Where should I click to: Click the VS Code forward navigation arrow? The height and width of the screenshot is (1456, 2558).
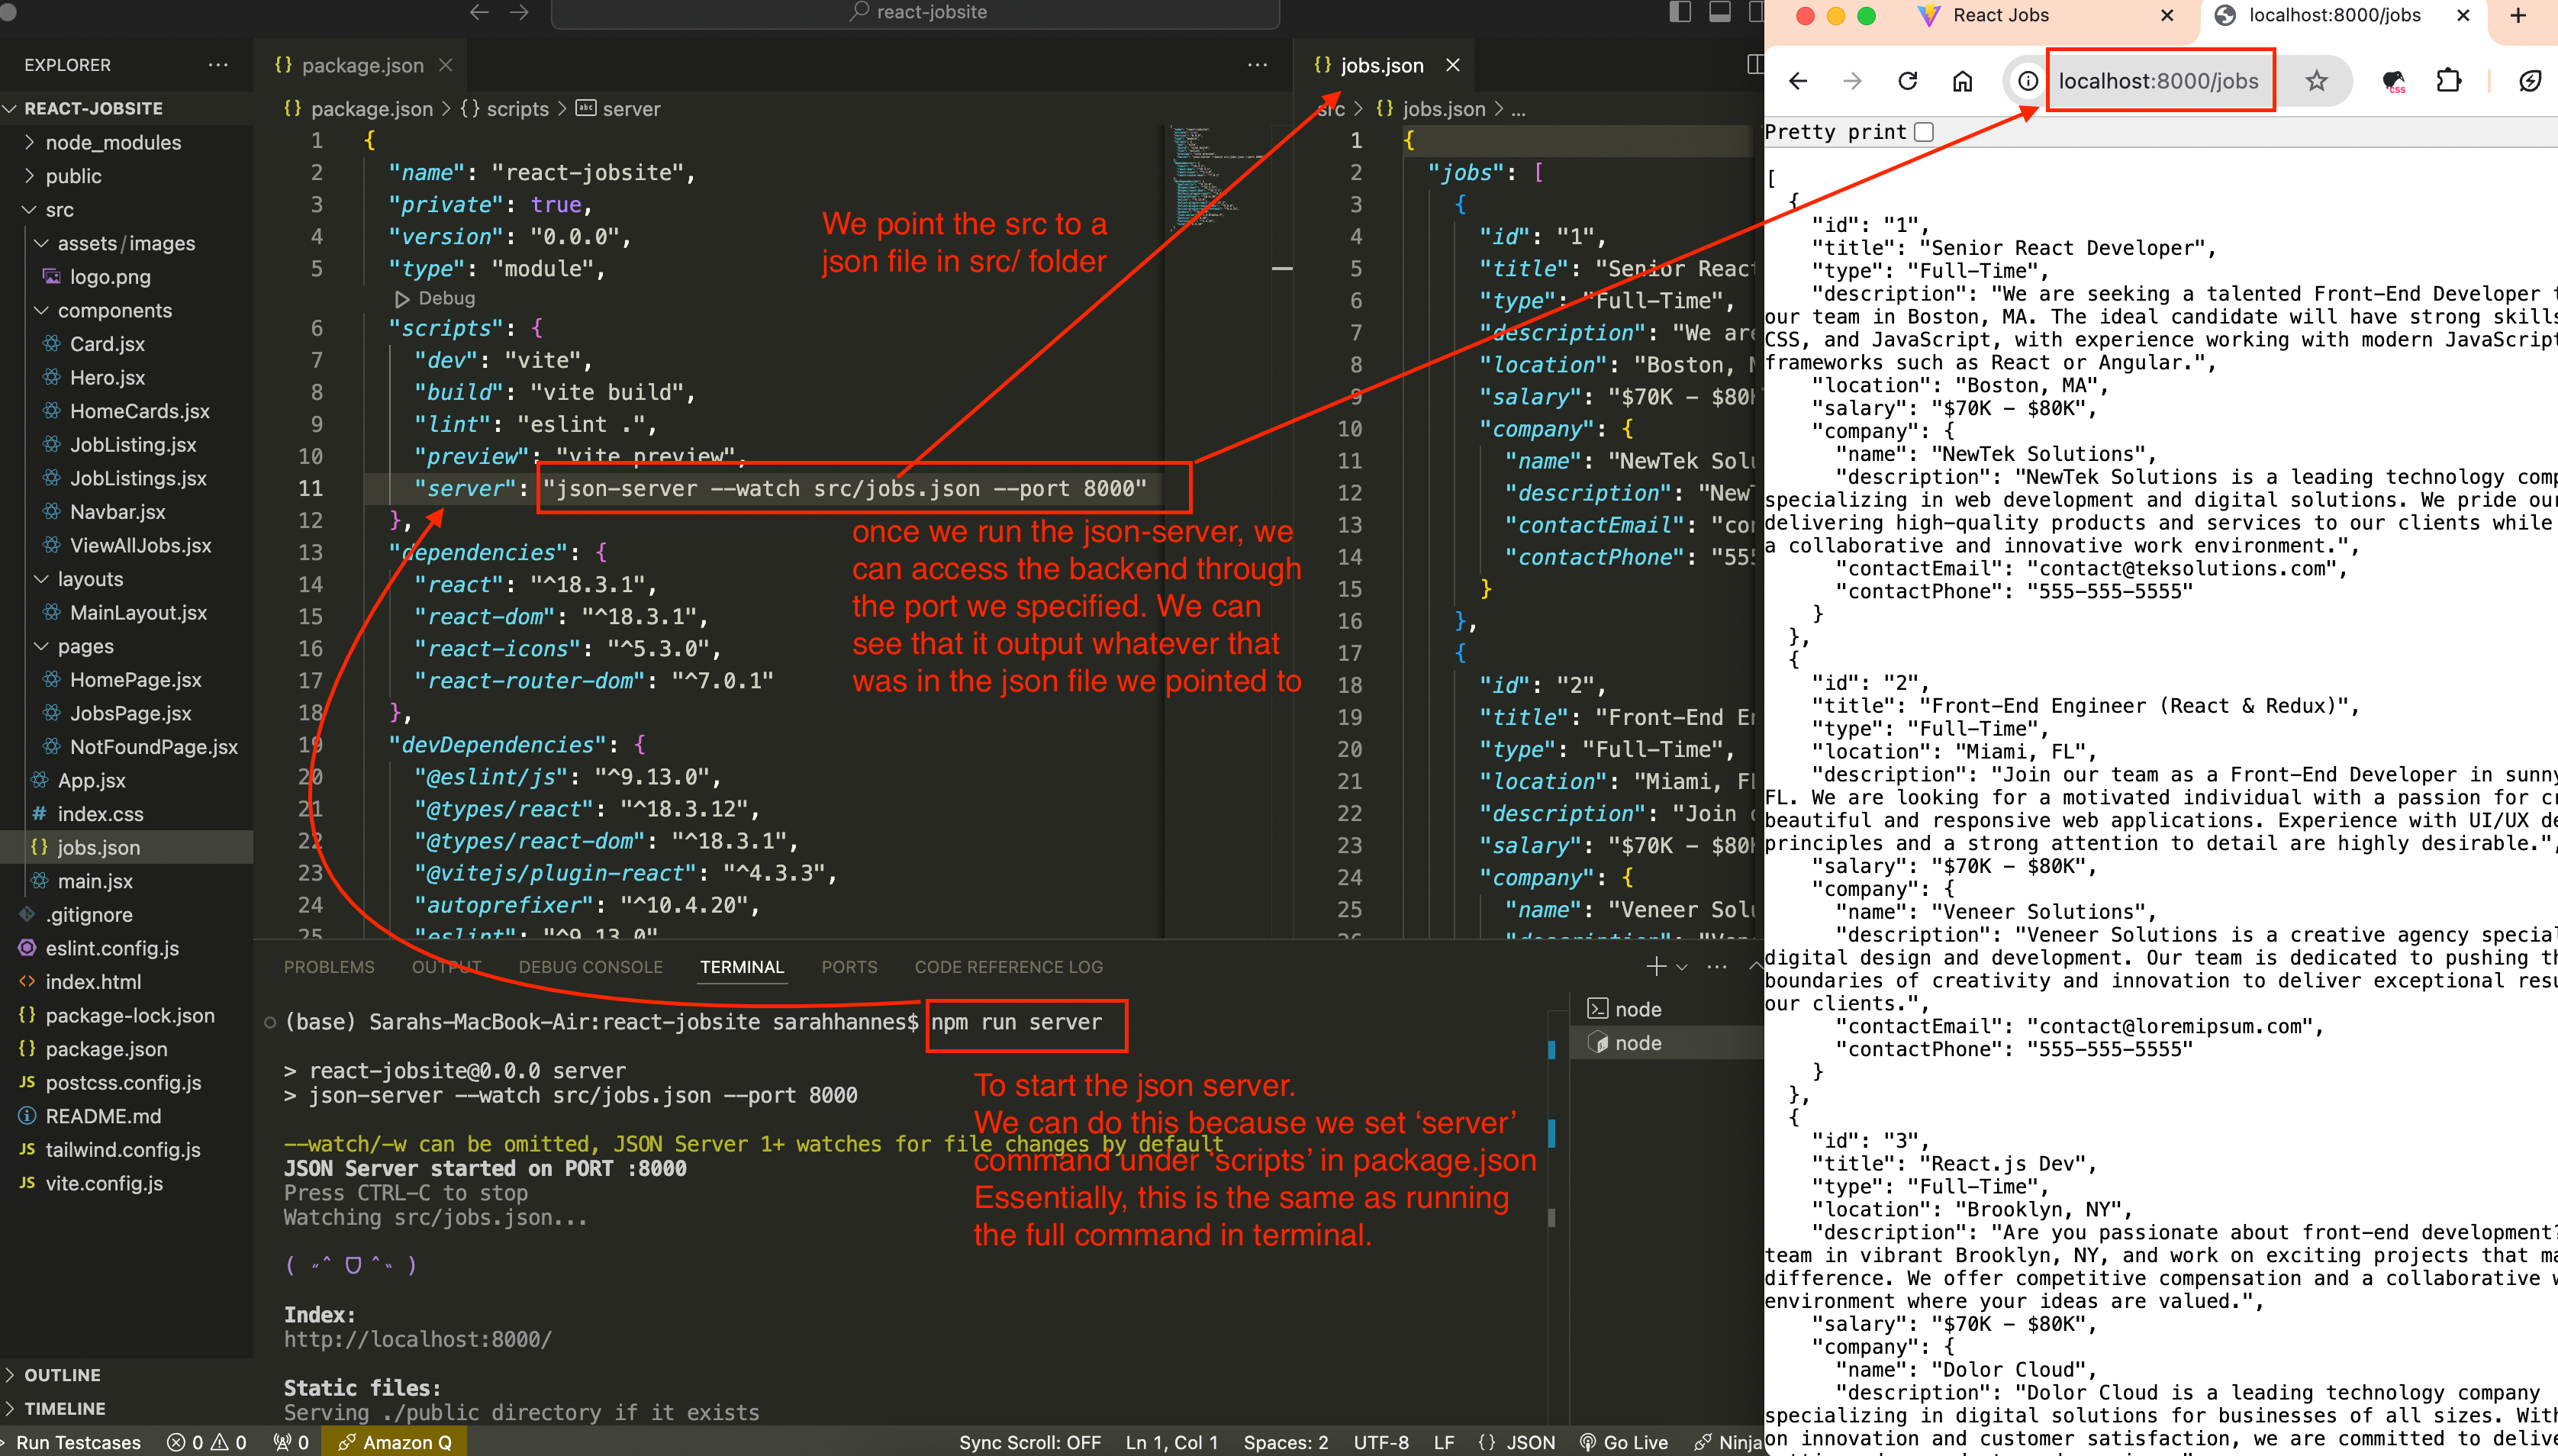[519, 12]
